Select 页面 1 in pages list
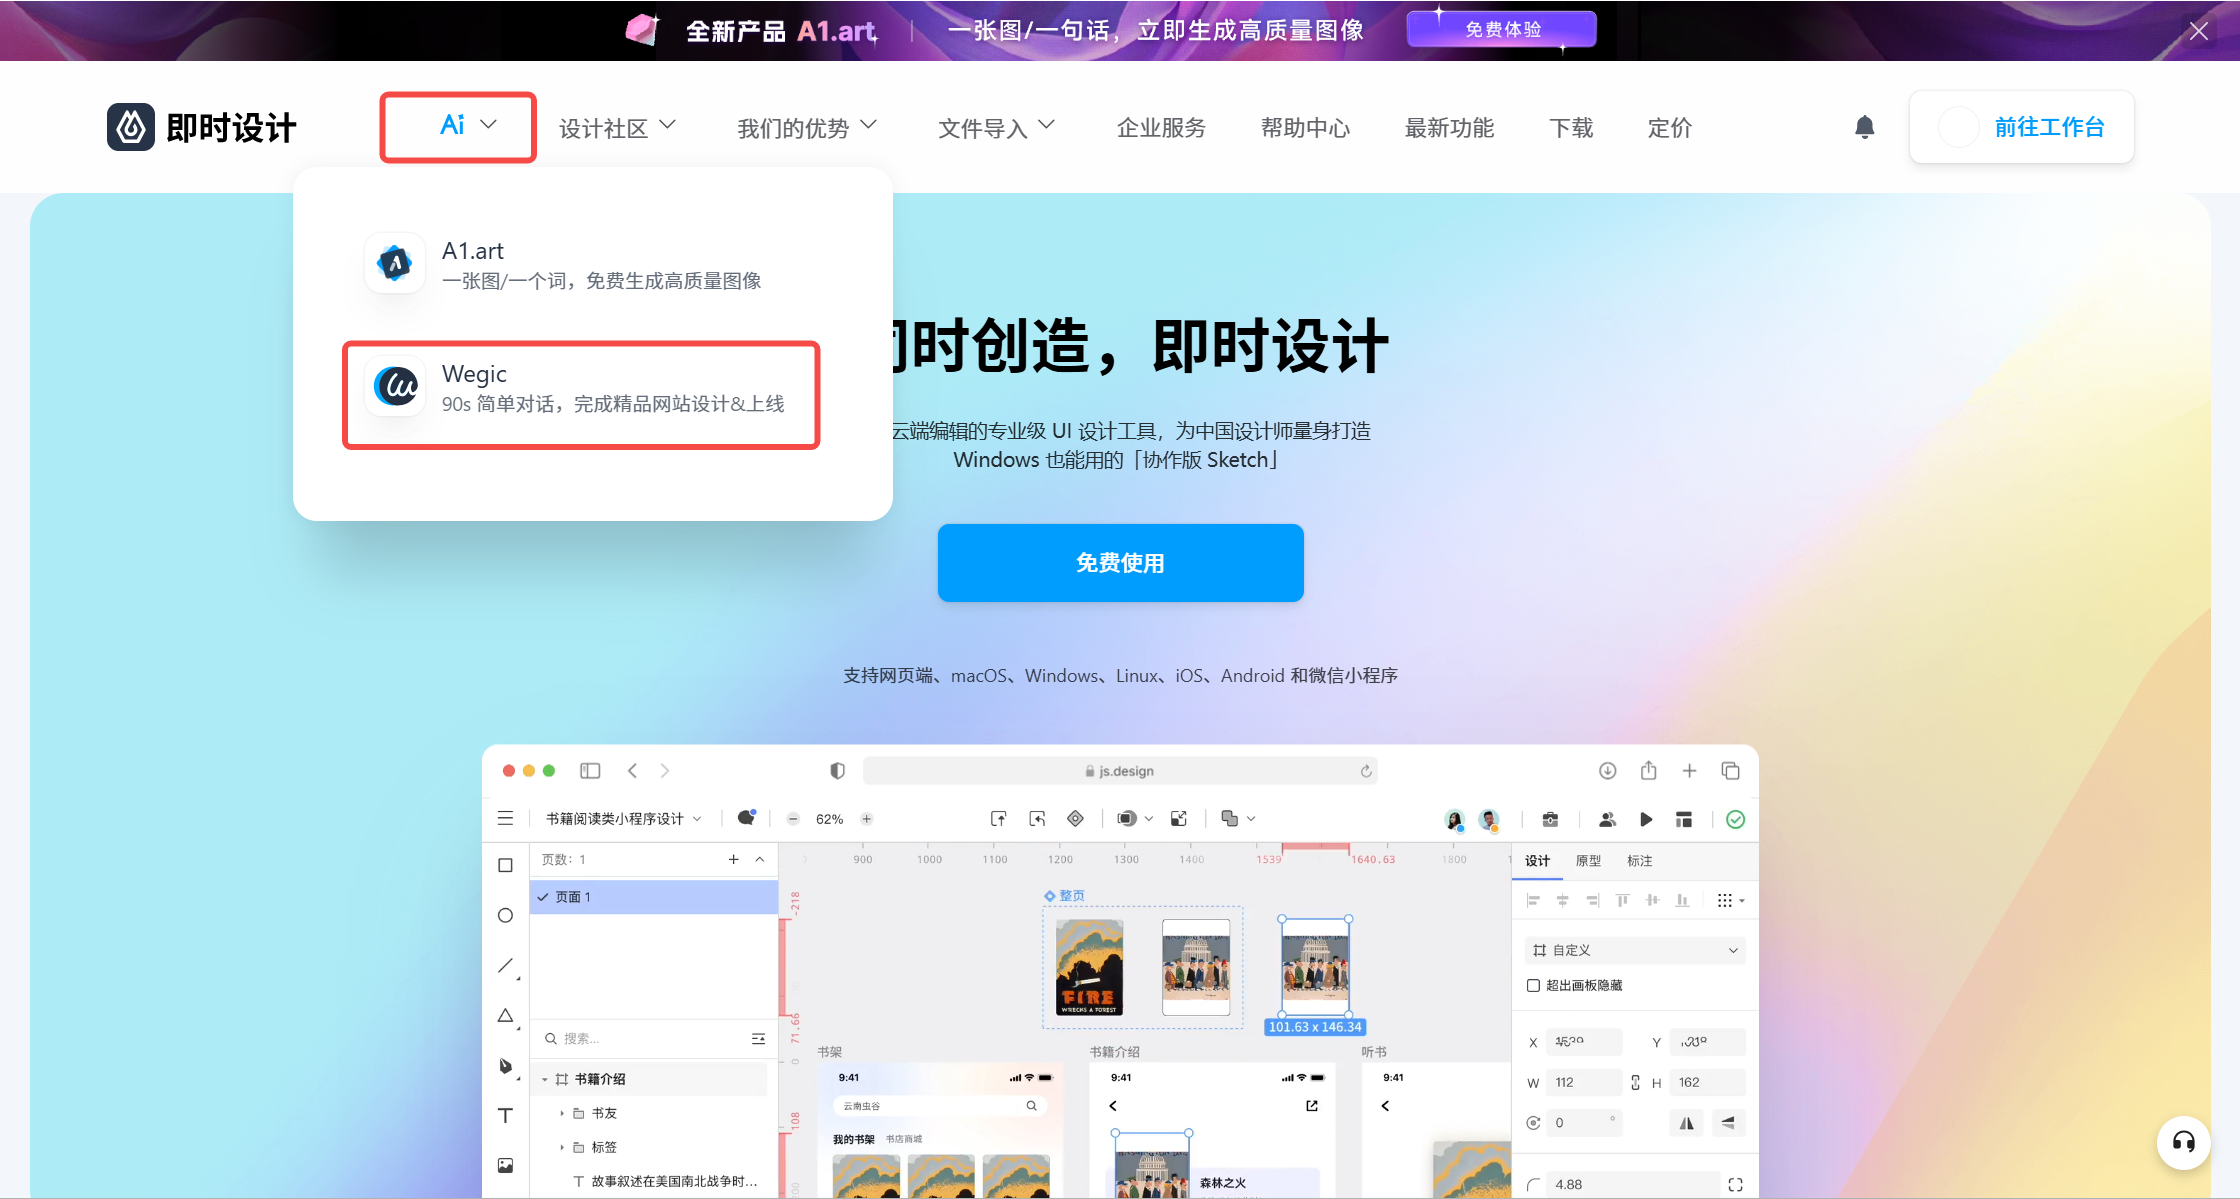Screen dimensions: 2240x1199 [654, 897]
